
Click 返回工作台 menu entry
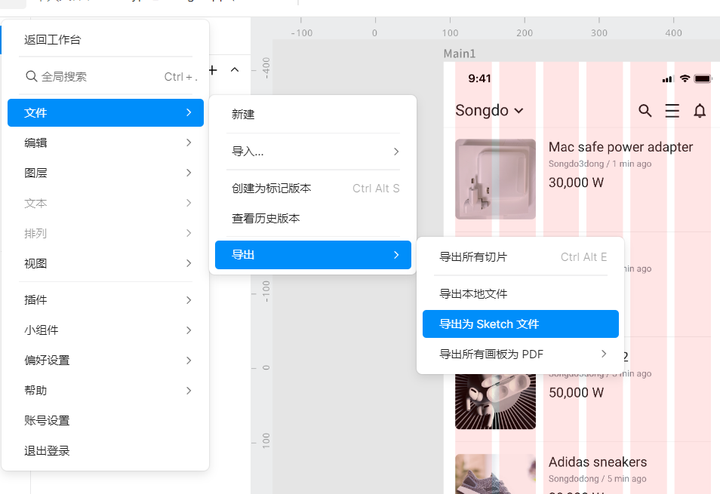(x=105, y=40)
